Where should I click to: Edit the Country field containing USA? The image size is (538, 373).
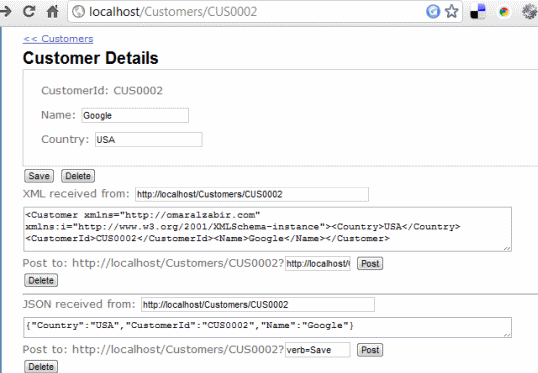(x=149, y=140)
